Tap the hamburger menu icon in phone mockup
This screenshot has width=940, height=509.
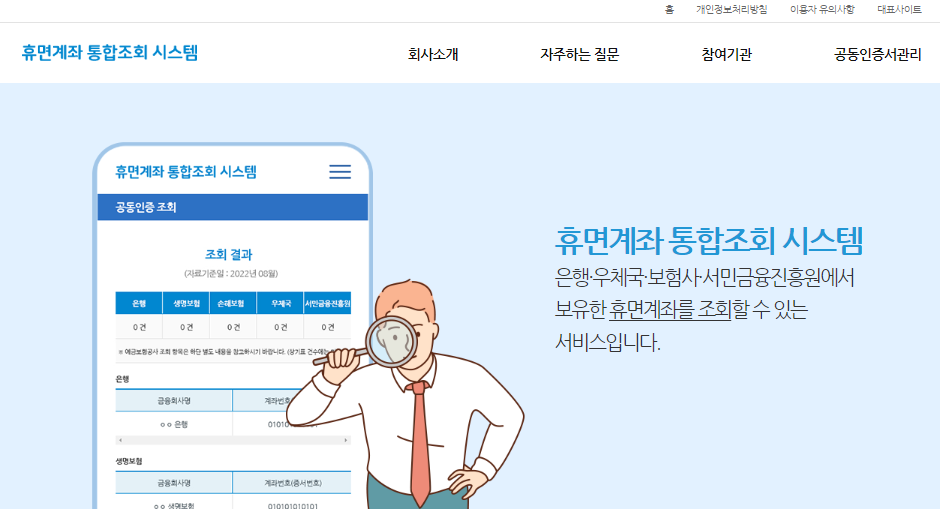click(x=340, y=172)
